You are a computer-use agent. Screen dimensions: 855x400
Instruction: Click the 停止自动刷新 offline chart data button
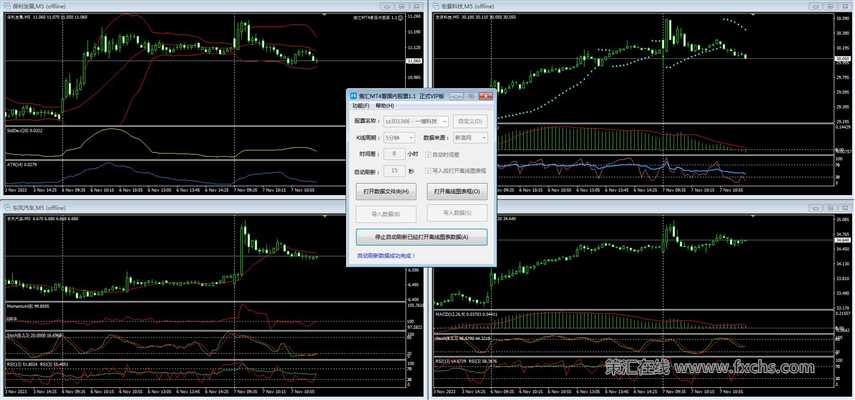pyautogui.click(x=422, y=237)
